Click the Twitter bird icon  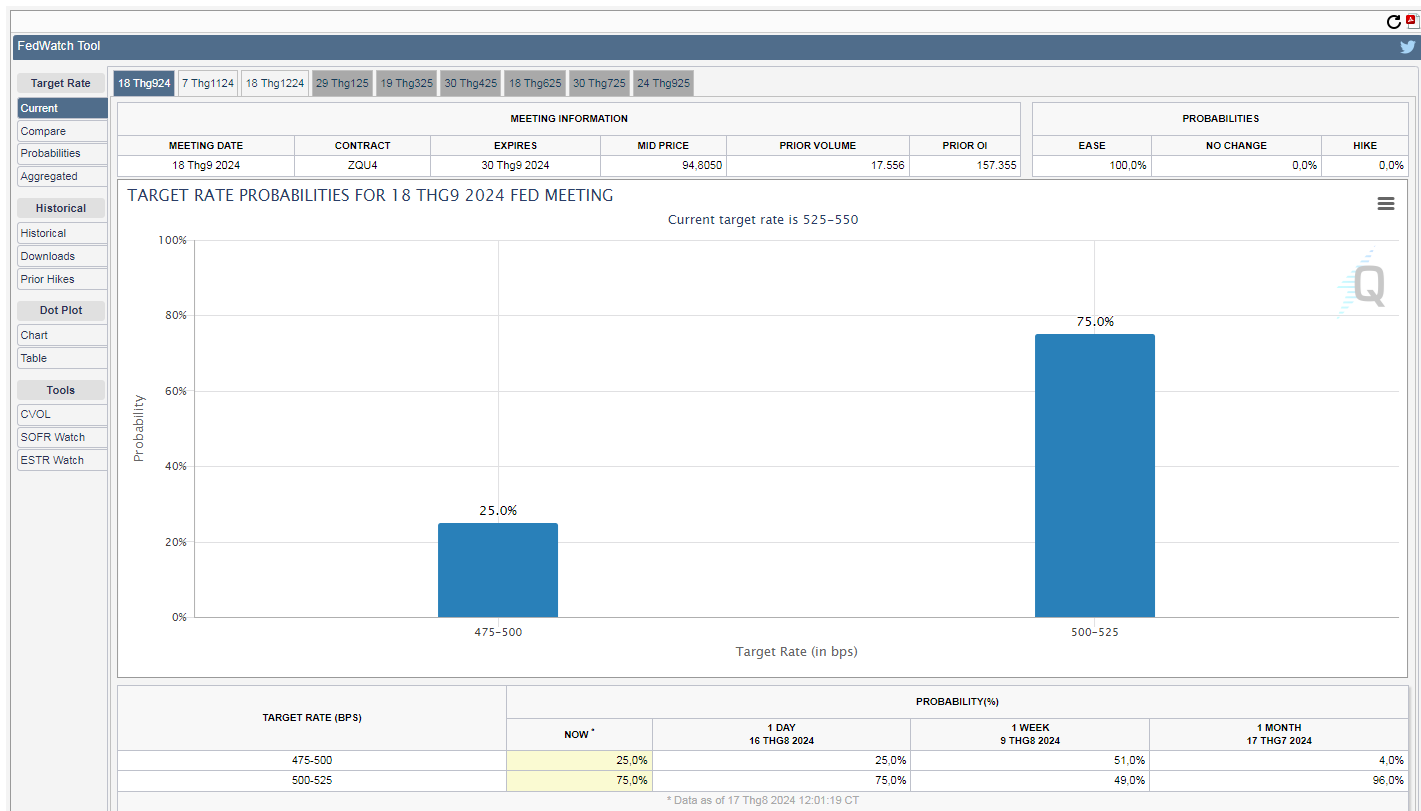point(1407,46)
